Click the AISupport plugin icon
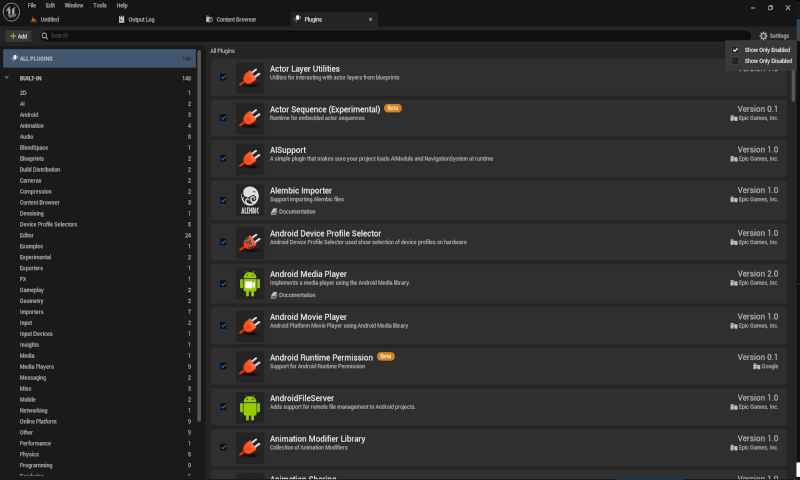Image resolution: width=800 pixels, height=480 pixels. [250, 159]
